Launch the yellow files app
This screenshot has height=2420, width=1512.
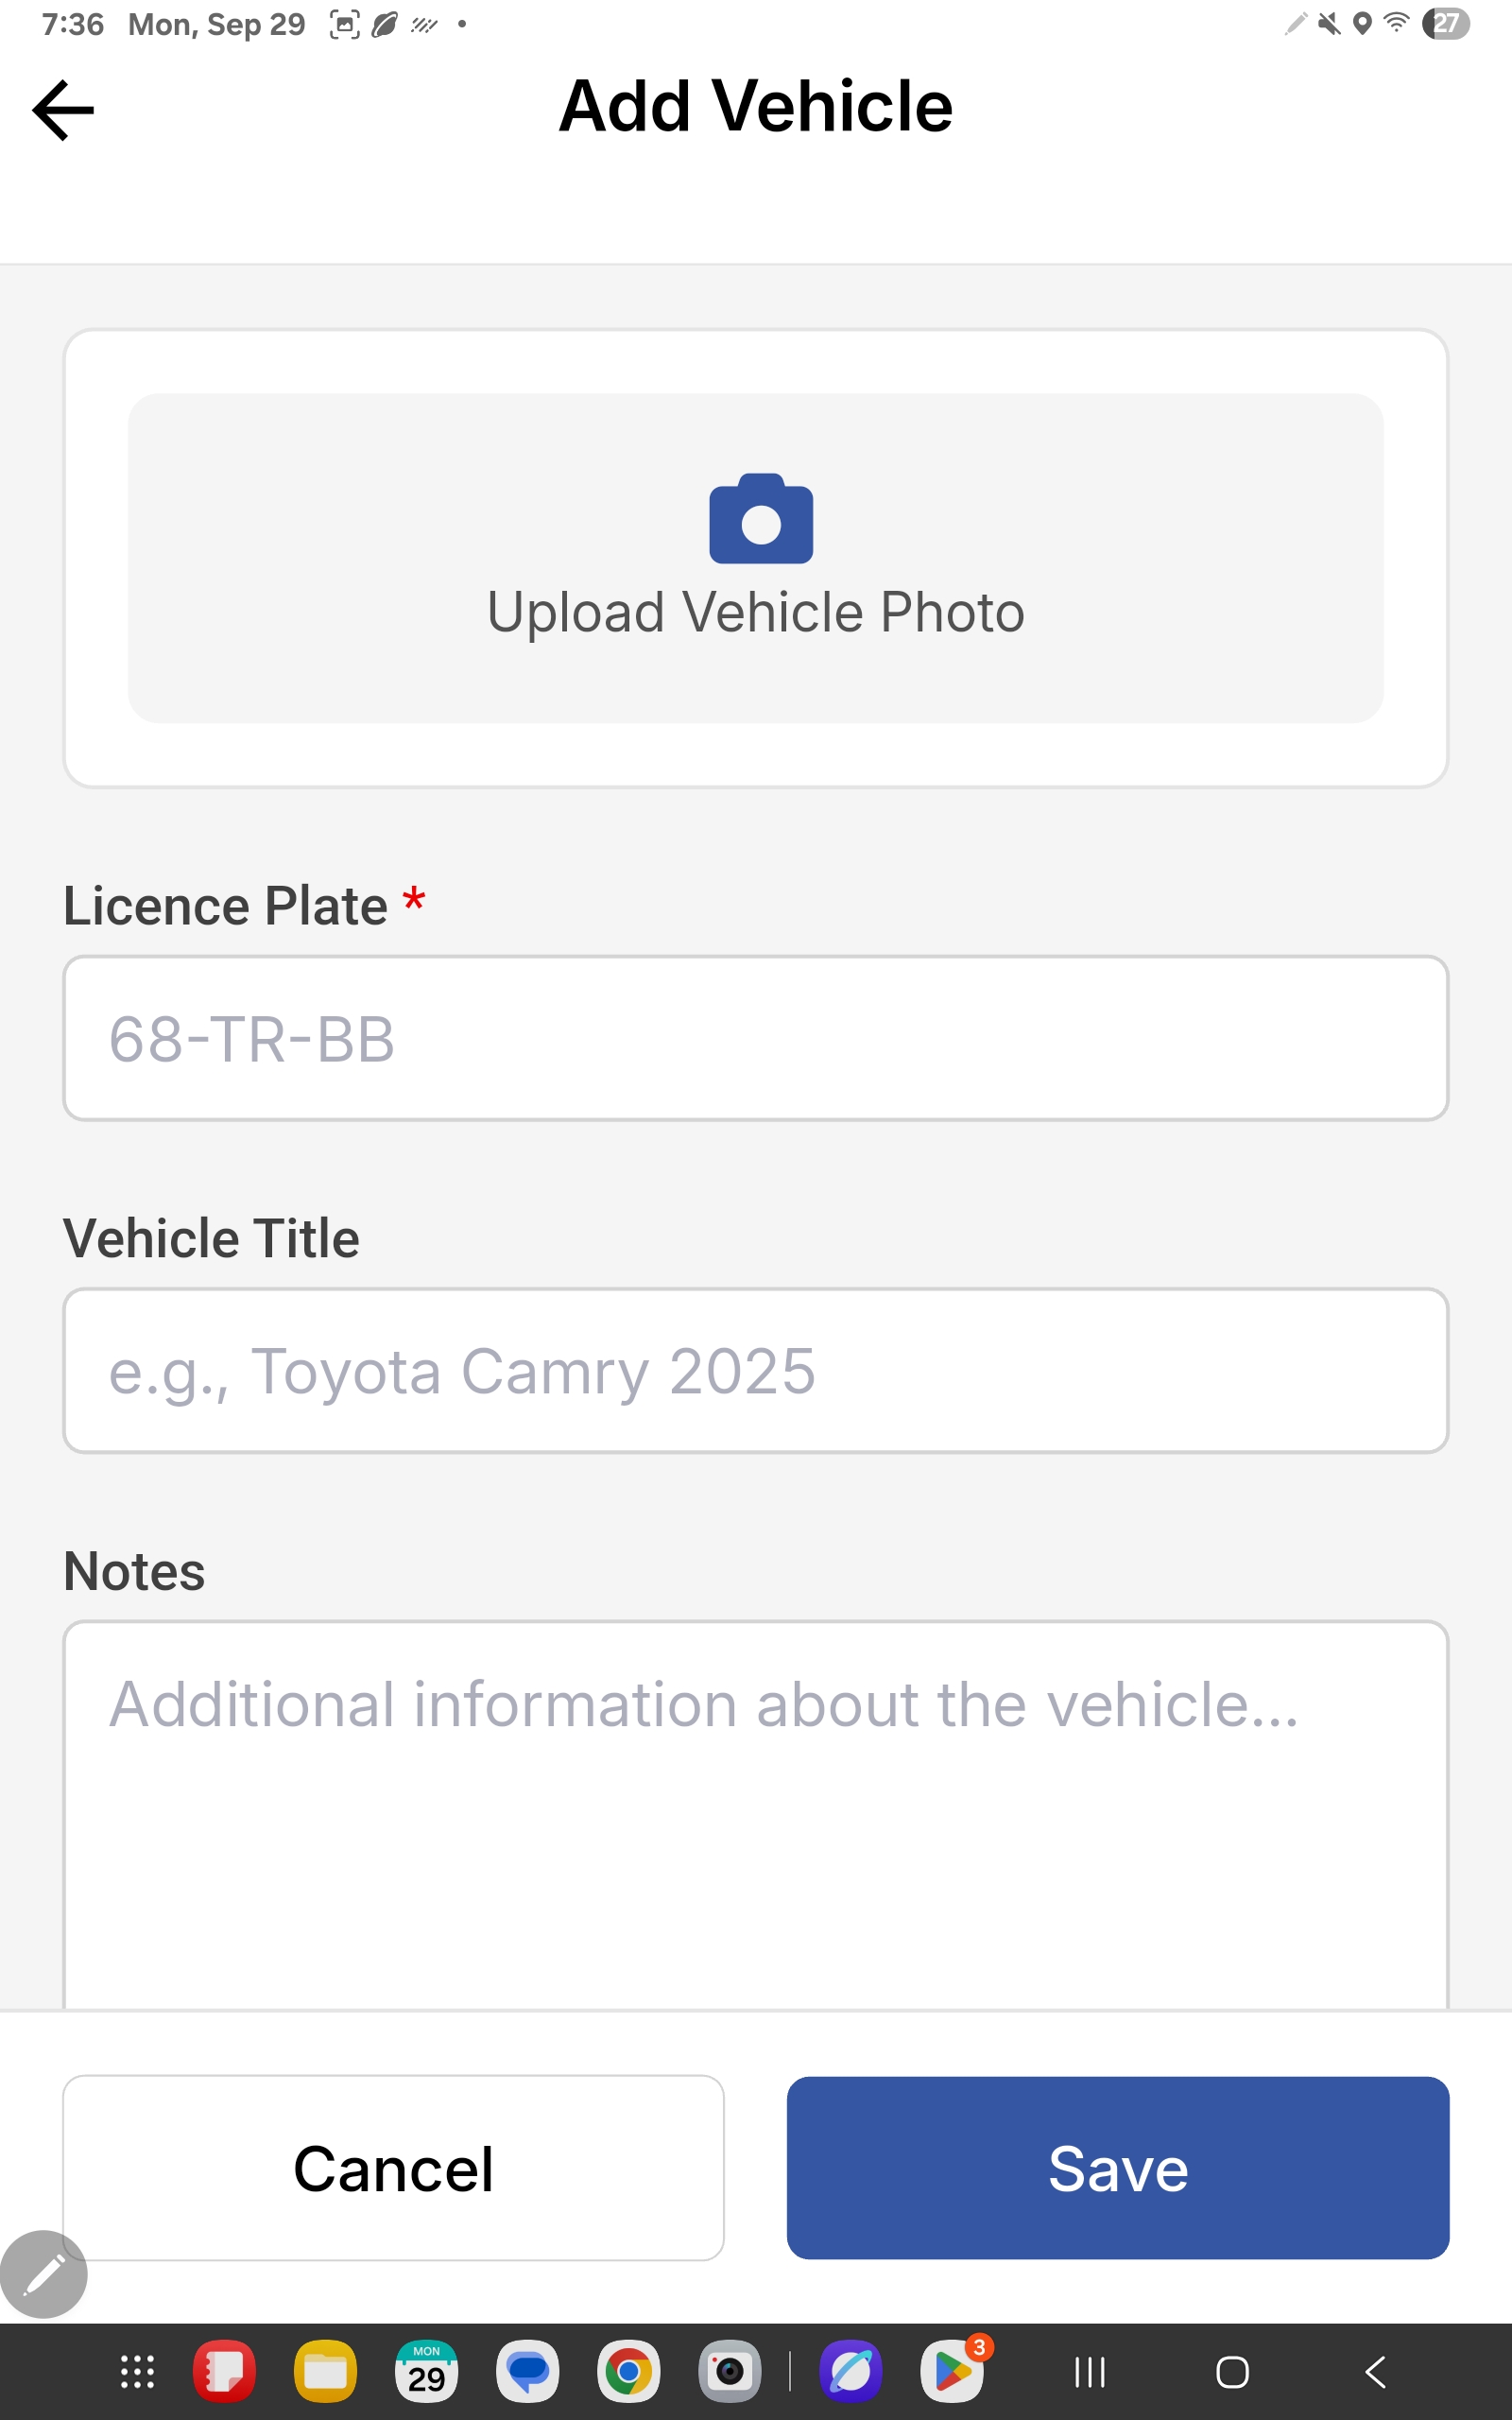tap(325, 2372)
